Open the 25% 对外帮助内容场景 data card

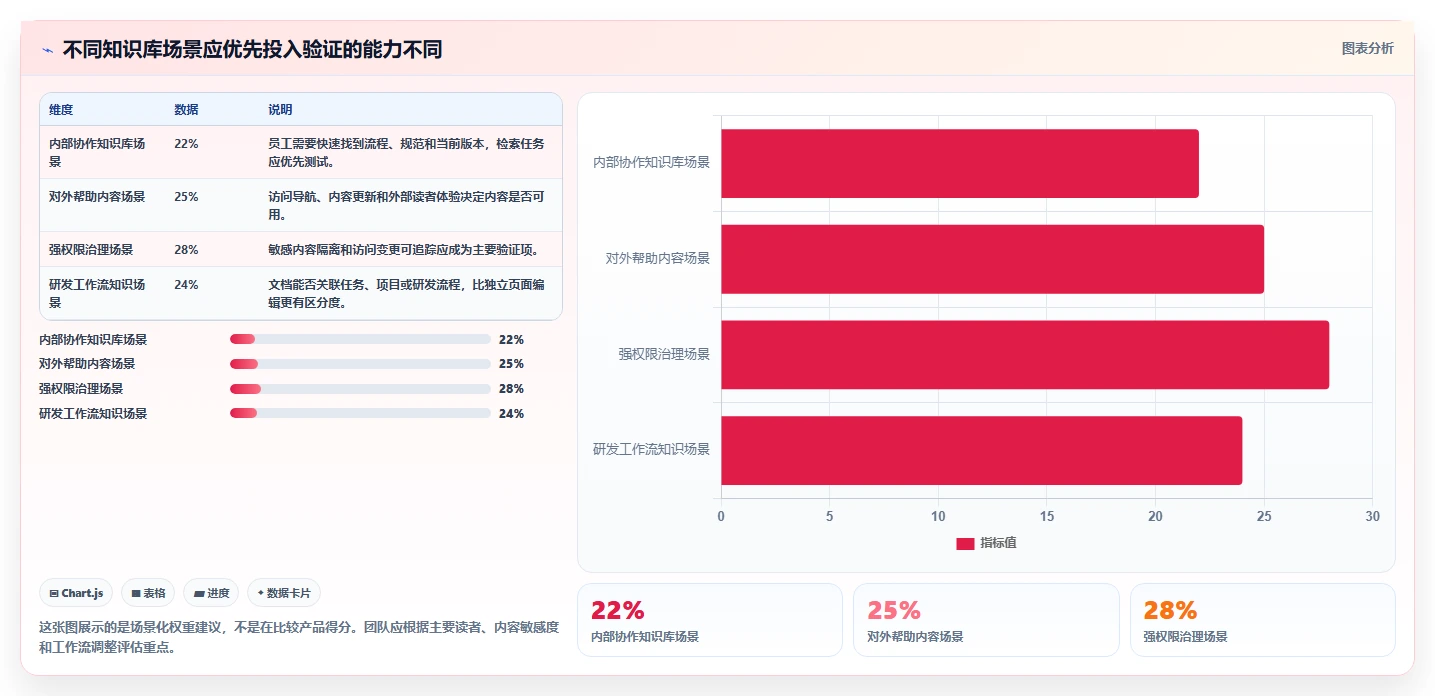click(986, 620)
